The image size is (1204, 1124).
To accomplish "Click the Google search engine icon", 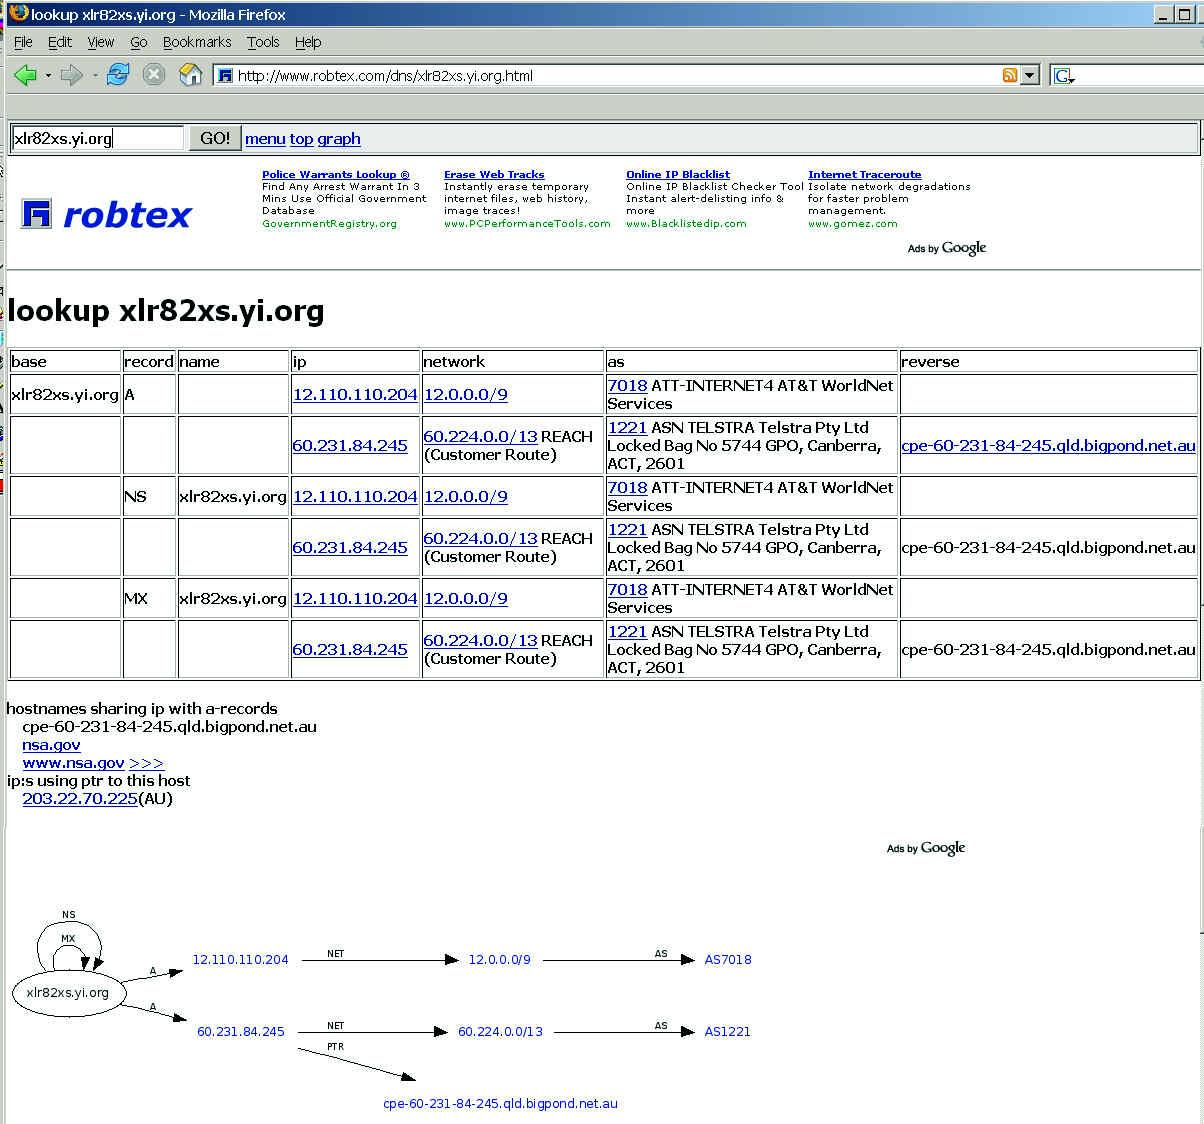I will click(x=1062, y=76).
